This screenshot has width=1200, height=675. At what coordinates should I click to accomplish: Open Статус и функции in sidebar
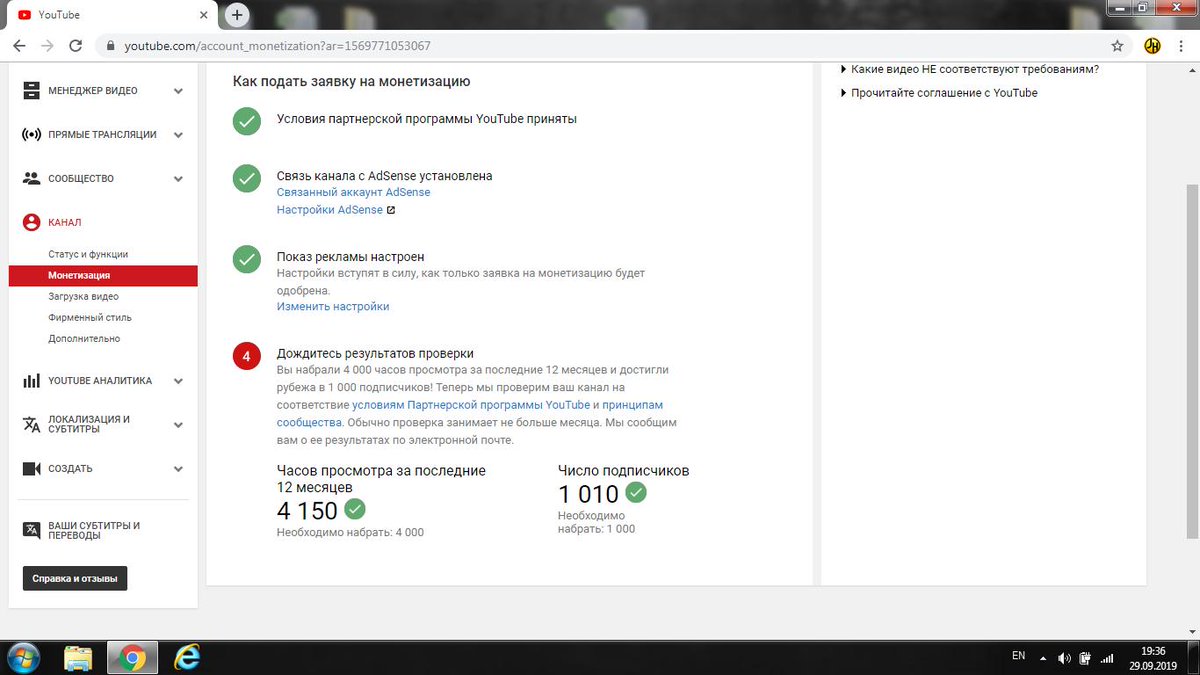[88, 254]
